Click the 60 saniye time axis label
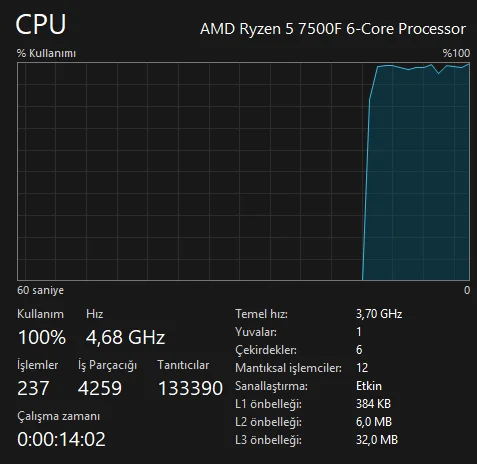Image resolution: width=477 pixels, height=464 pixels. (x=40, y=290)
